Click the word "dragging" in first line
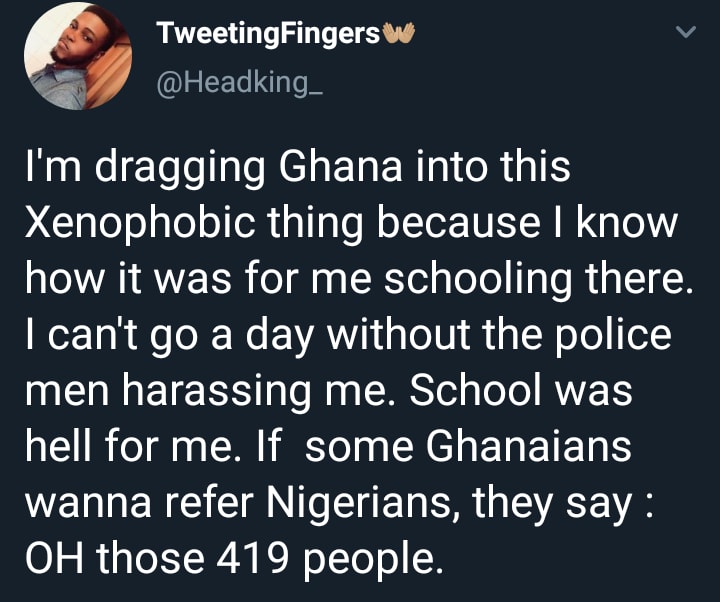This screenshot has height=602, width=720. pos(180,169)
